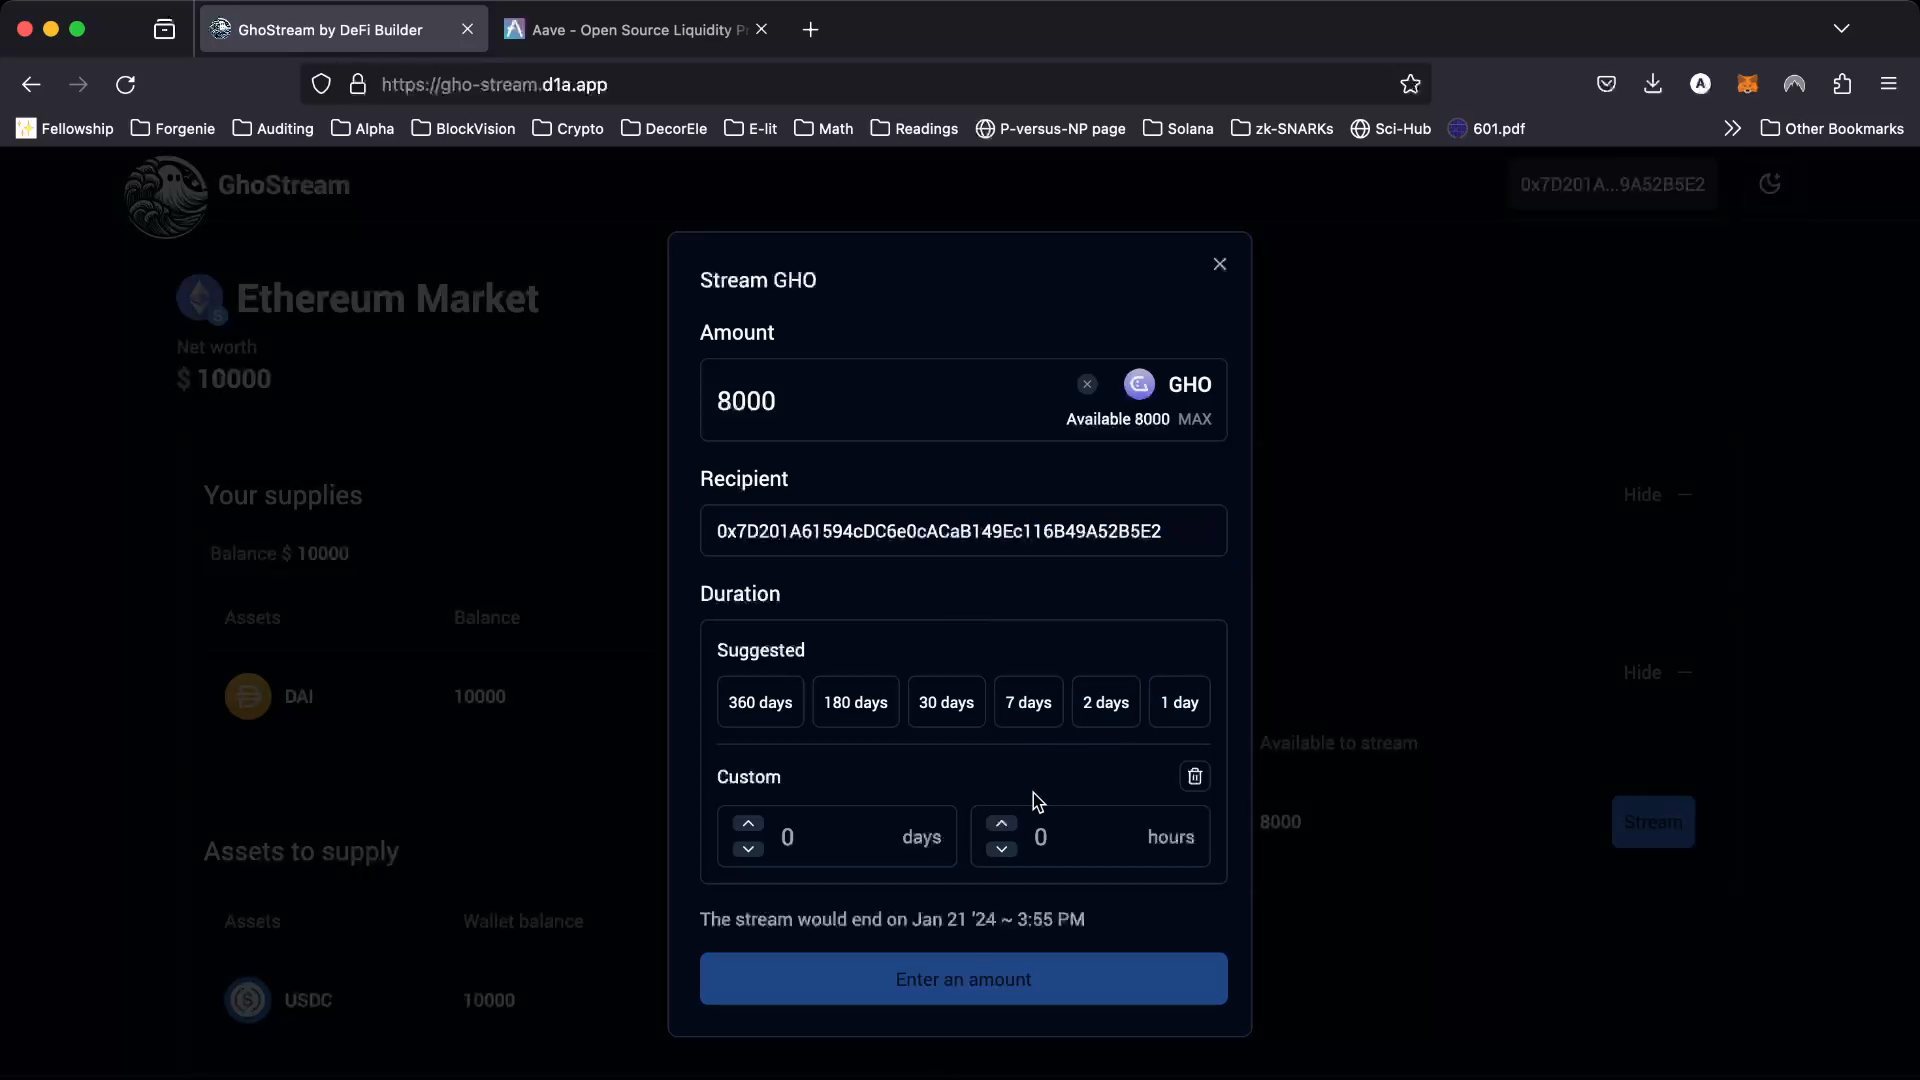Hide the Your supplies section

click(x=1656, y=495)
